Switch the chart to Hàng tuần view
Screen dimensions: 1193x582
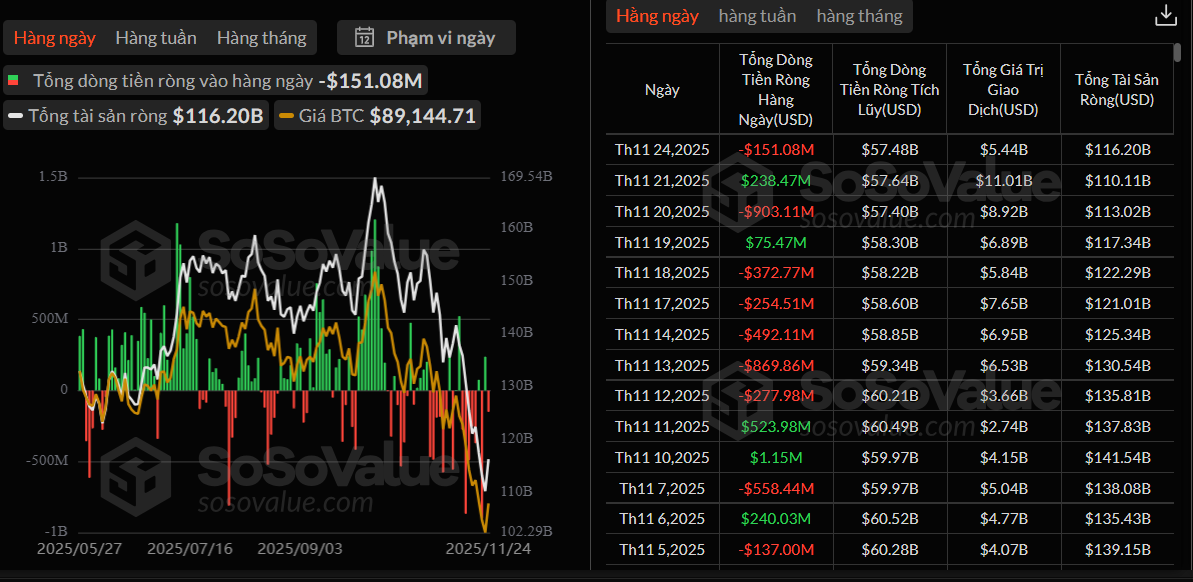pos(156,38)
